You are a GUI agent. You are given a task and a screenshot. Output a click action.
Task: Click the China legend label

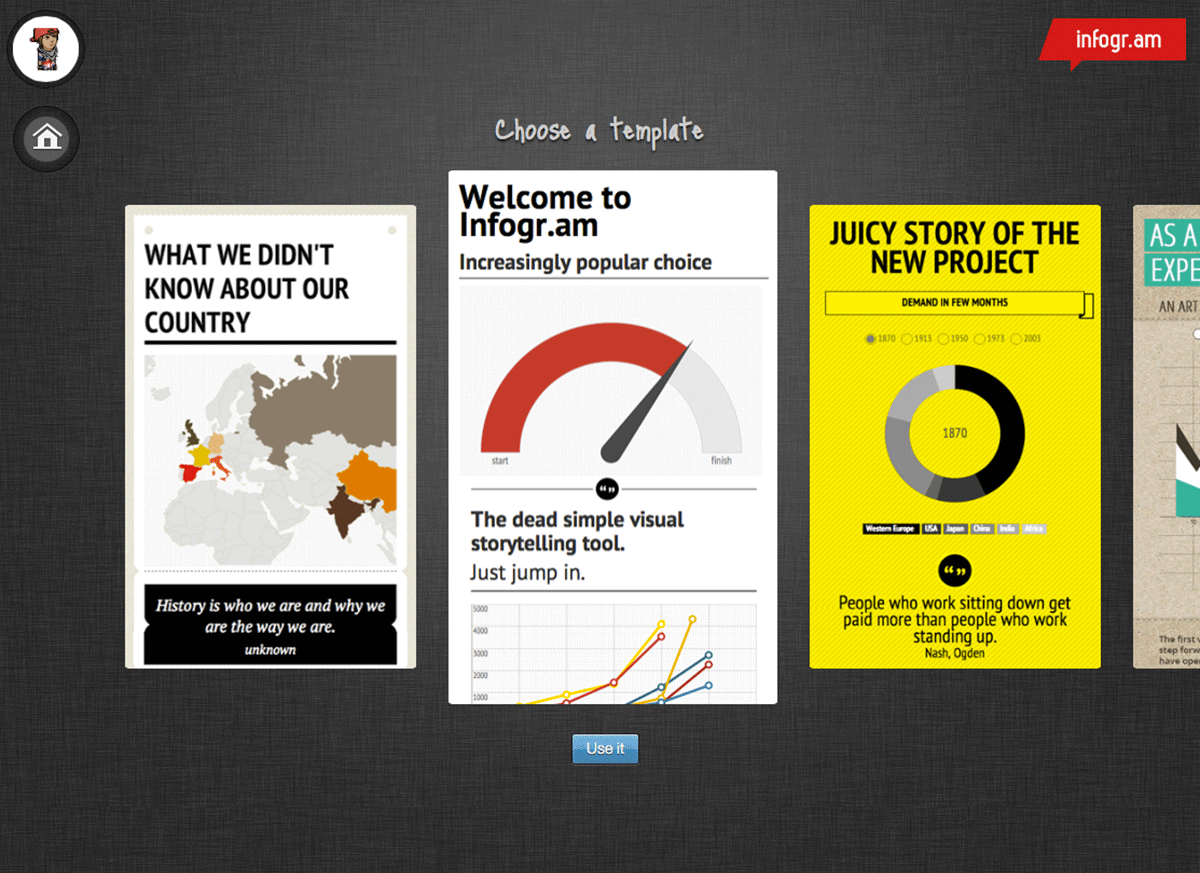coord(983,528)
